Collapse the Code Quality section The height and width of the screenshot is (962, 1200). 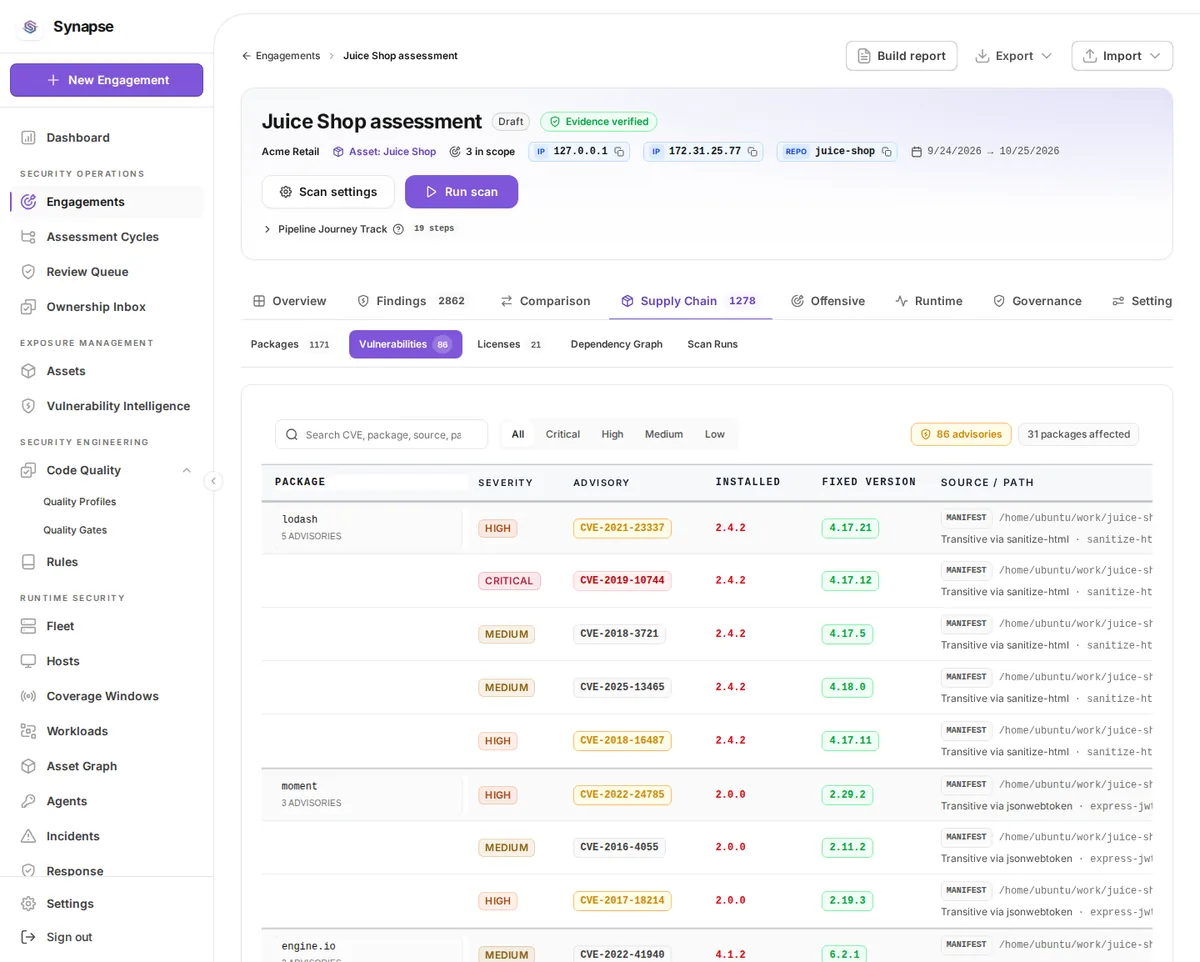point(186,470)
